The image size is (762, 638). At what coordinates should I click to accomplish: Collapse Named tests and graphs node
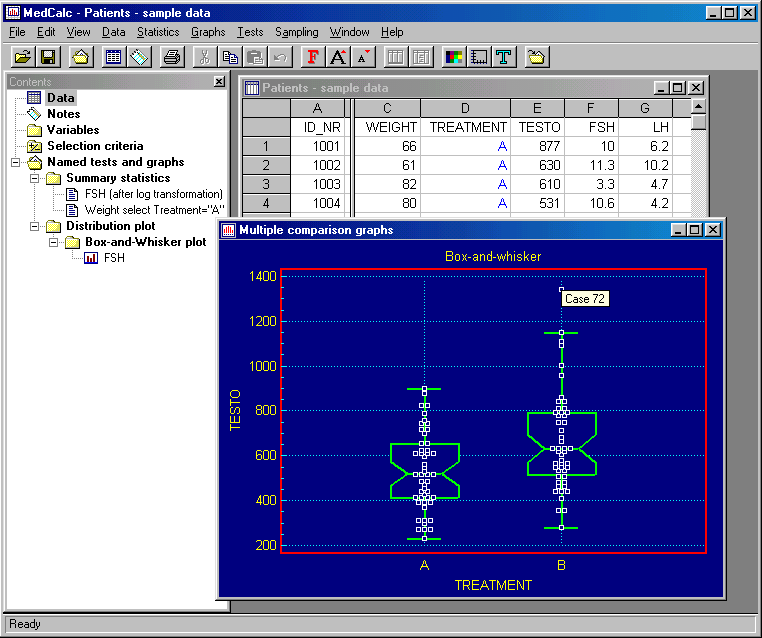16,162
